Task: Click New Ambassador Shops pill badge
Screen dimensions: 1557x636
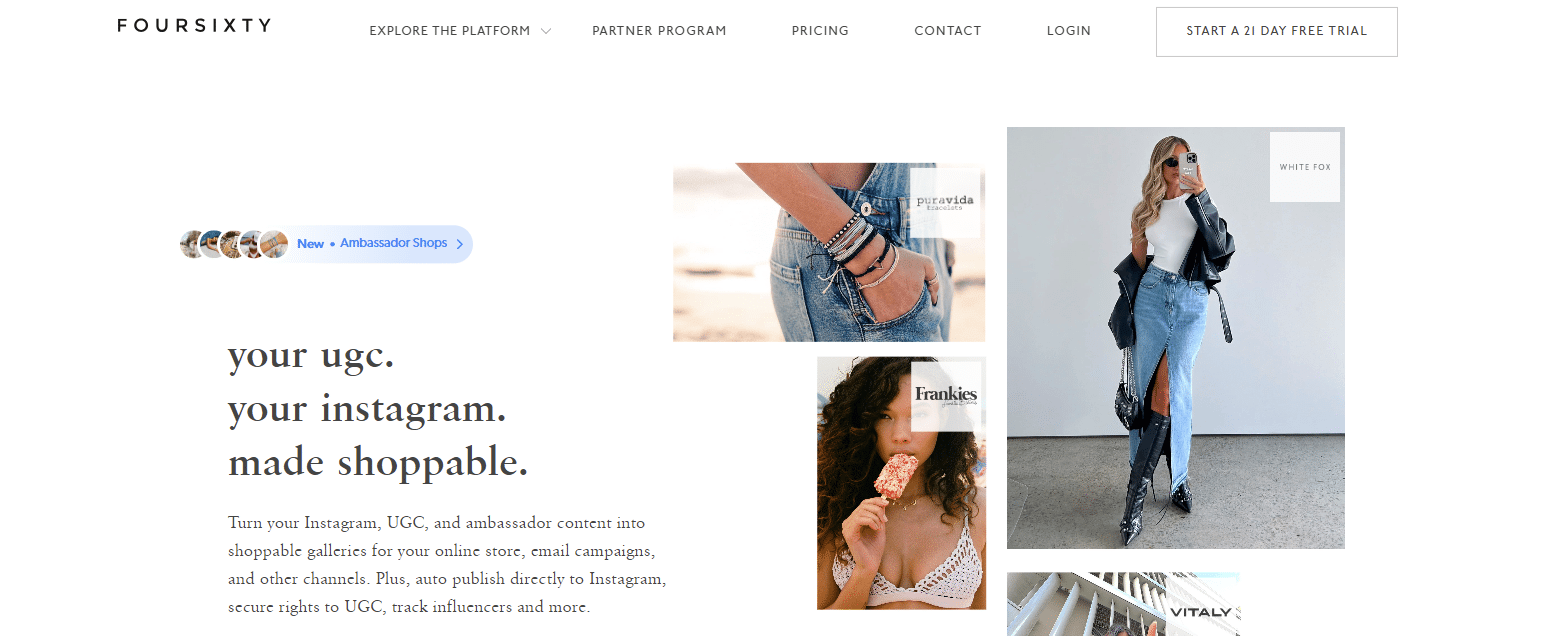Action: [326, 244]
